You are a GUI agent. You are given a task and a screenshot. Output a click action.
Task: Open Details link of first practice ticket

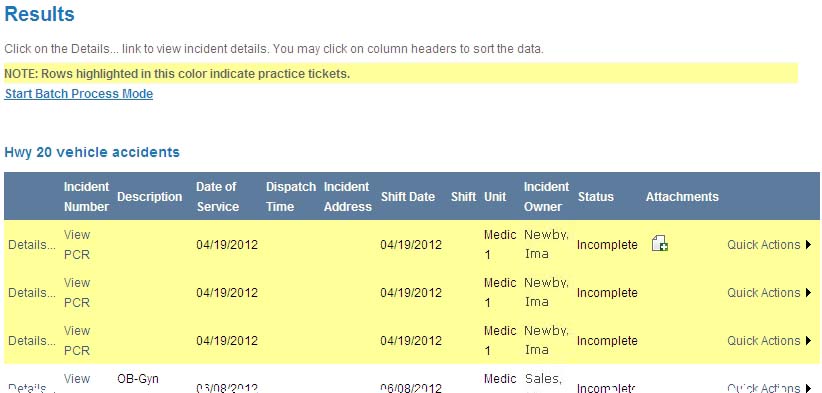[32, 245]
